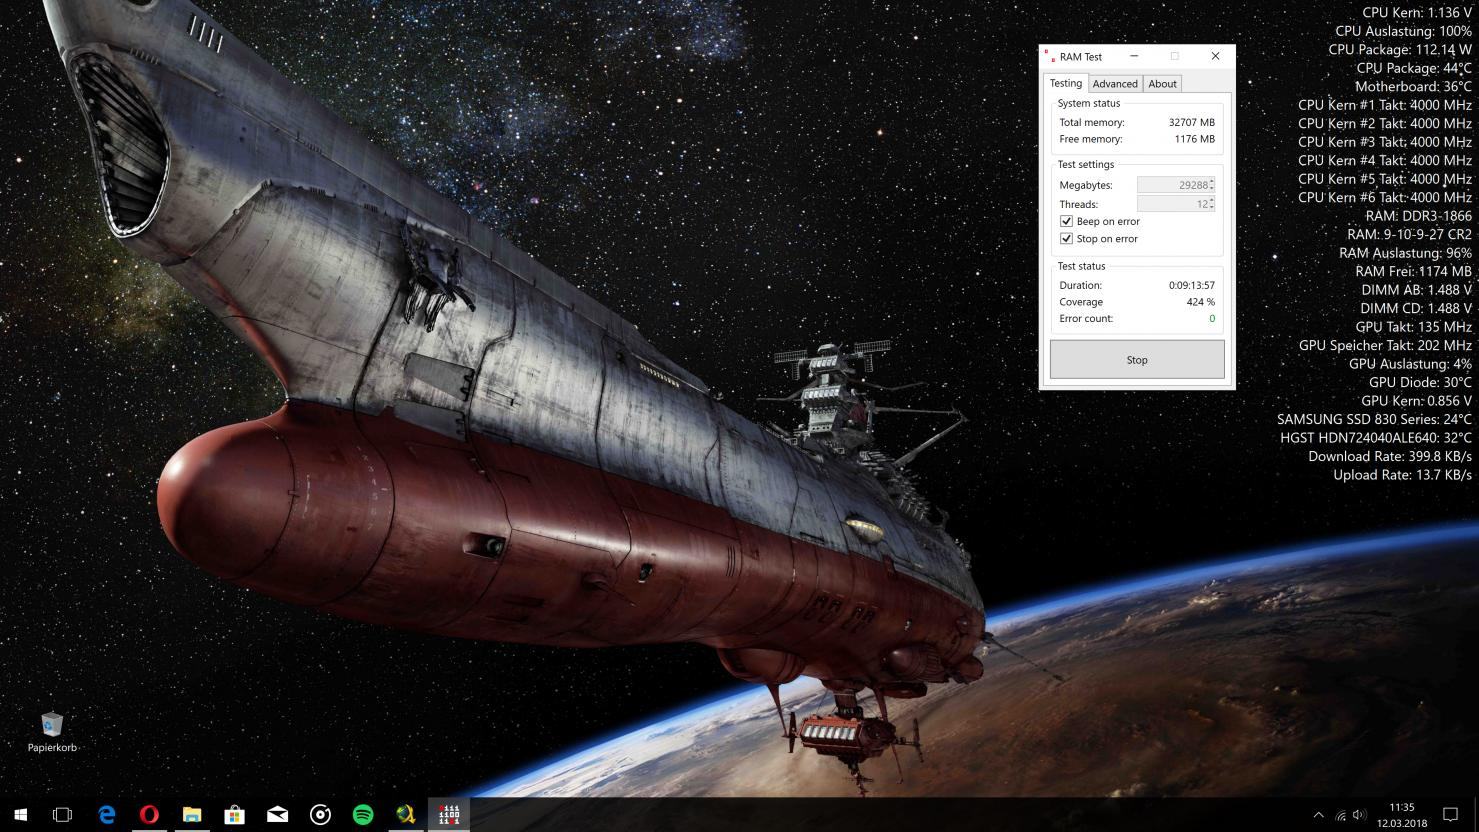
Task: Open Task View in taskbar
Action: (x=62, y=814)
